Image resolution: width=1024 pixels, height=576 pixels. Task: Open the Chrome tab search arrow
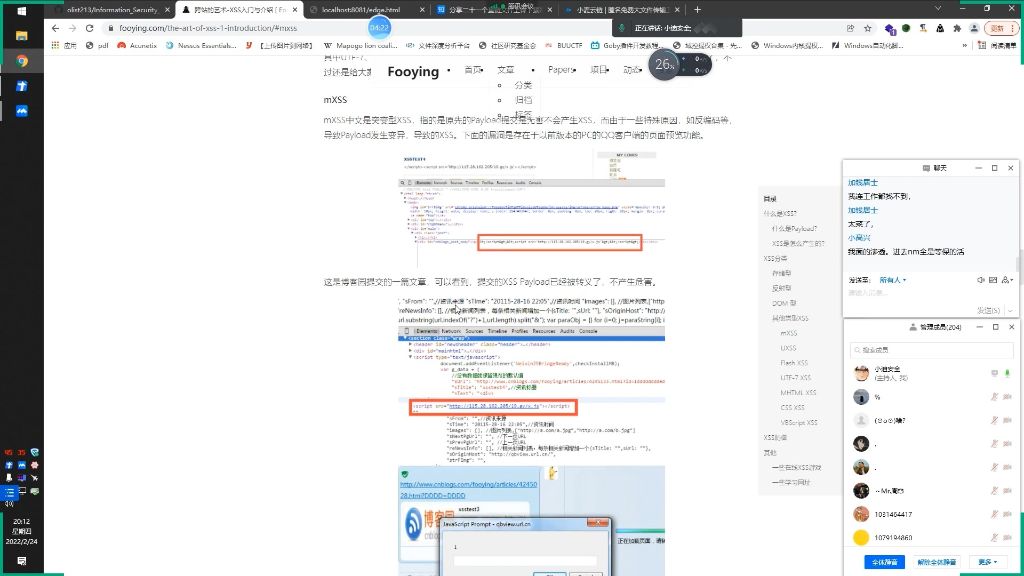938,8
